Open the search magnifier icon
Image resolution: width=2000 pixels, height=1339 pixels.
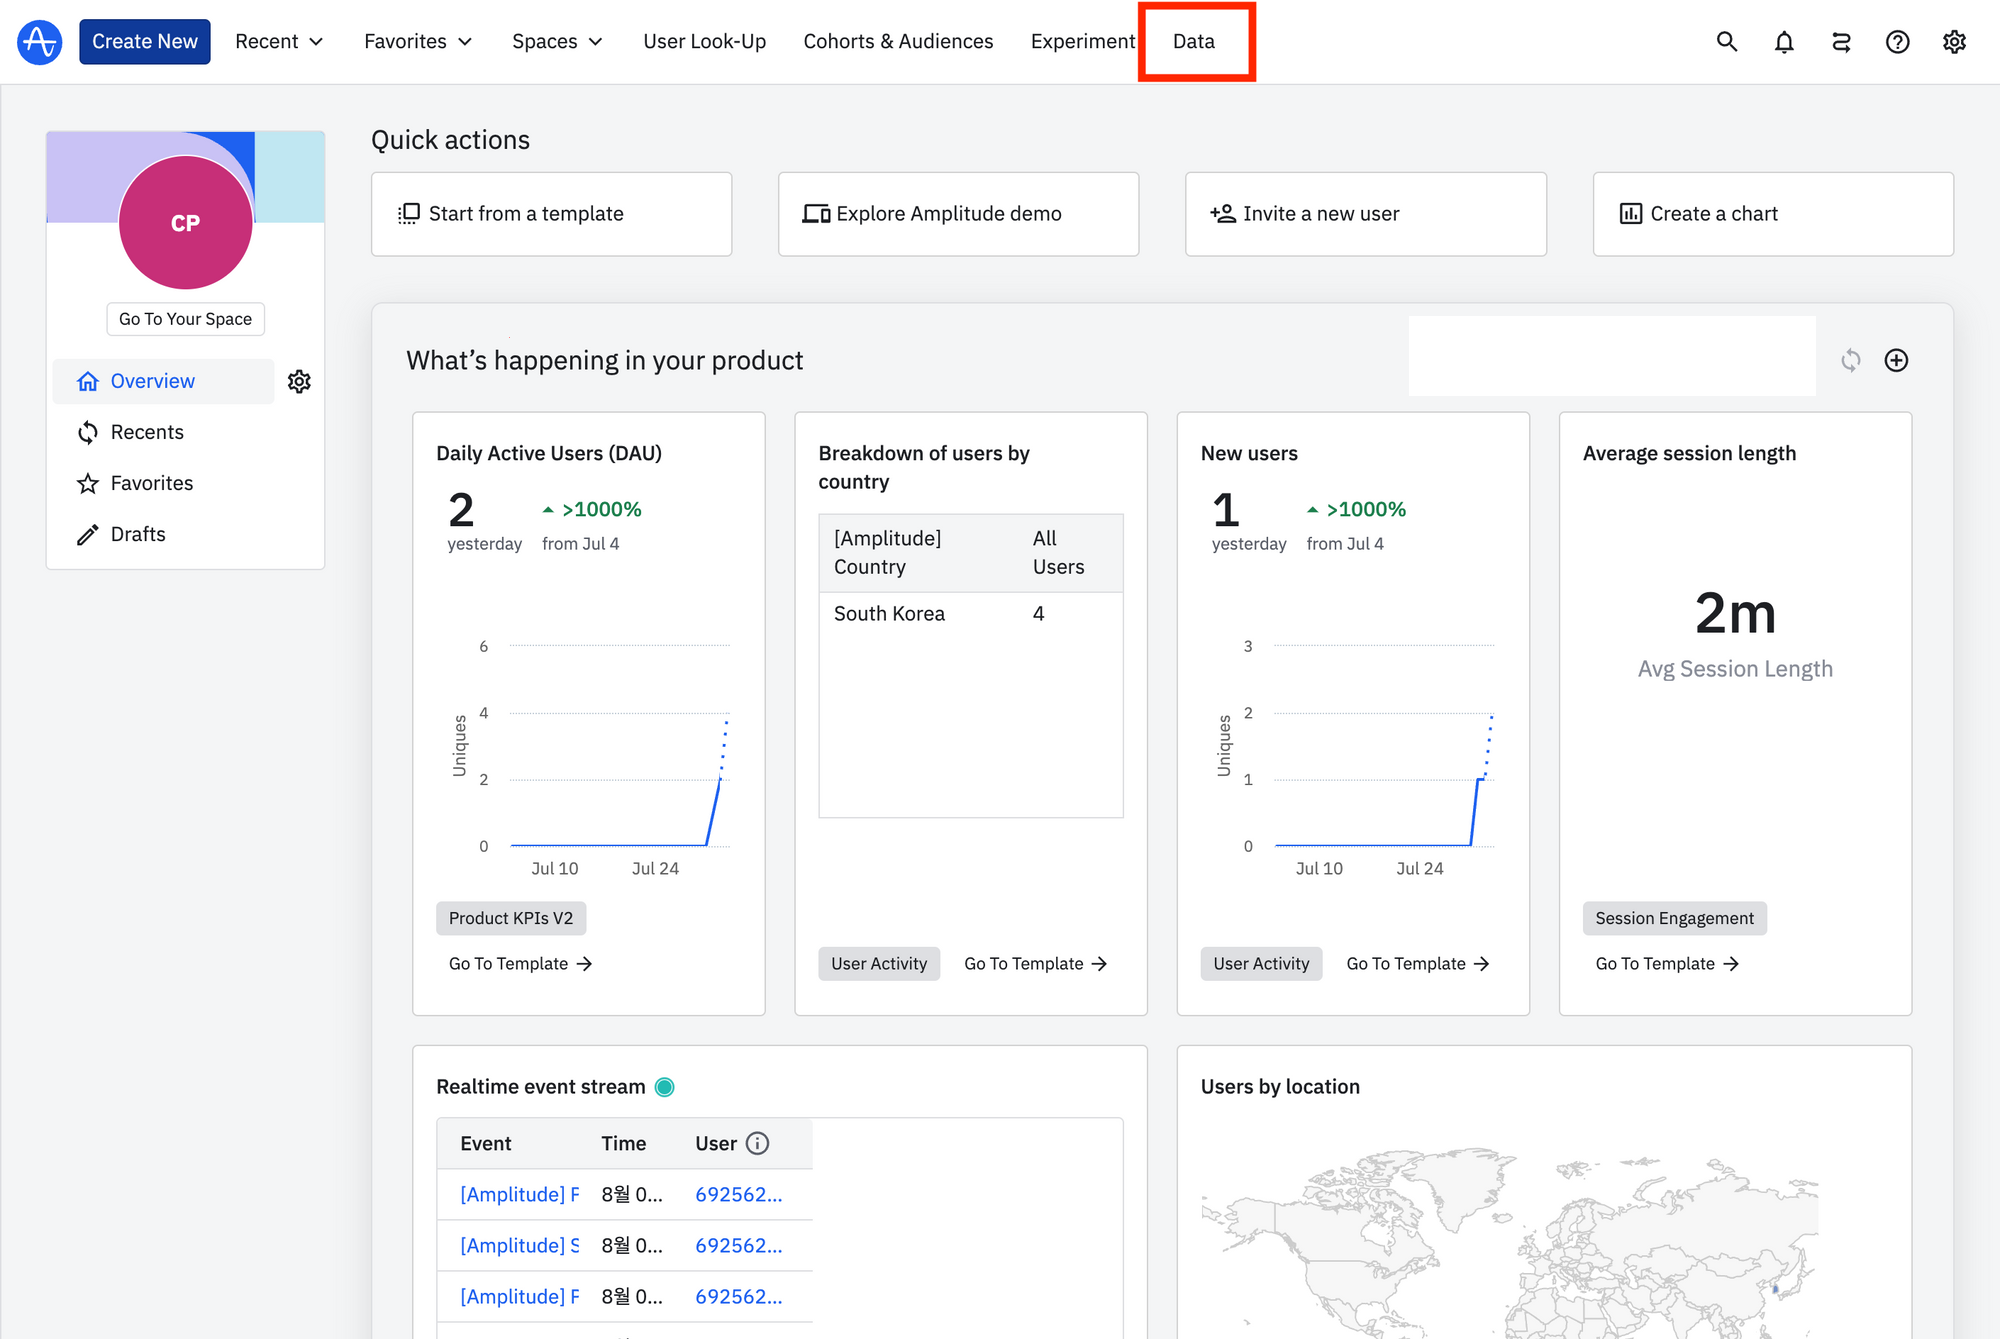coord(1727,42)
